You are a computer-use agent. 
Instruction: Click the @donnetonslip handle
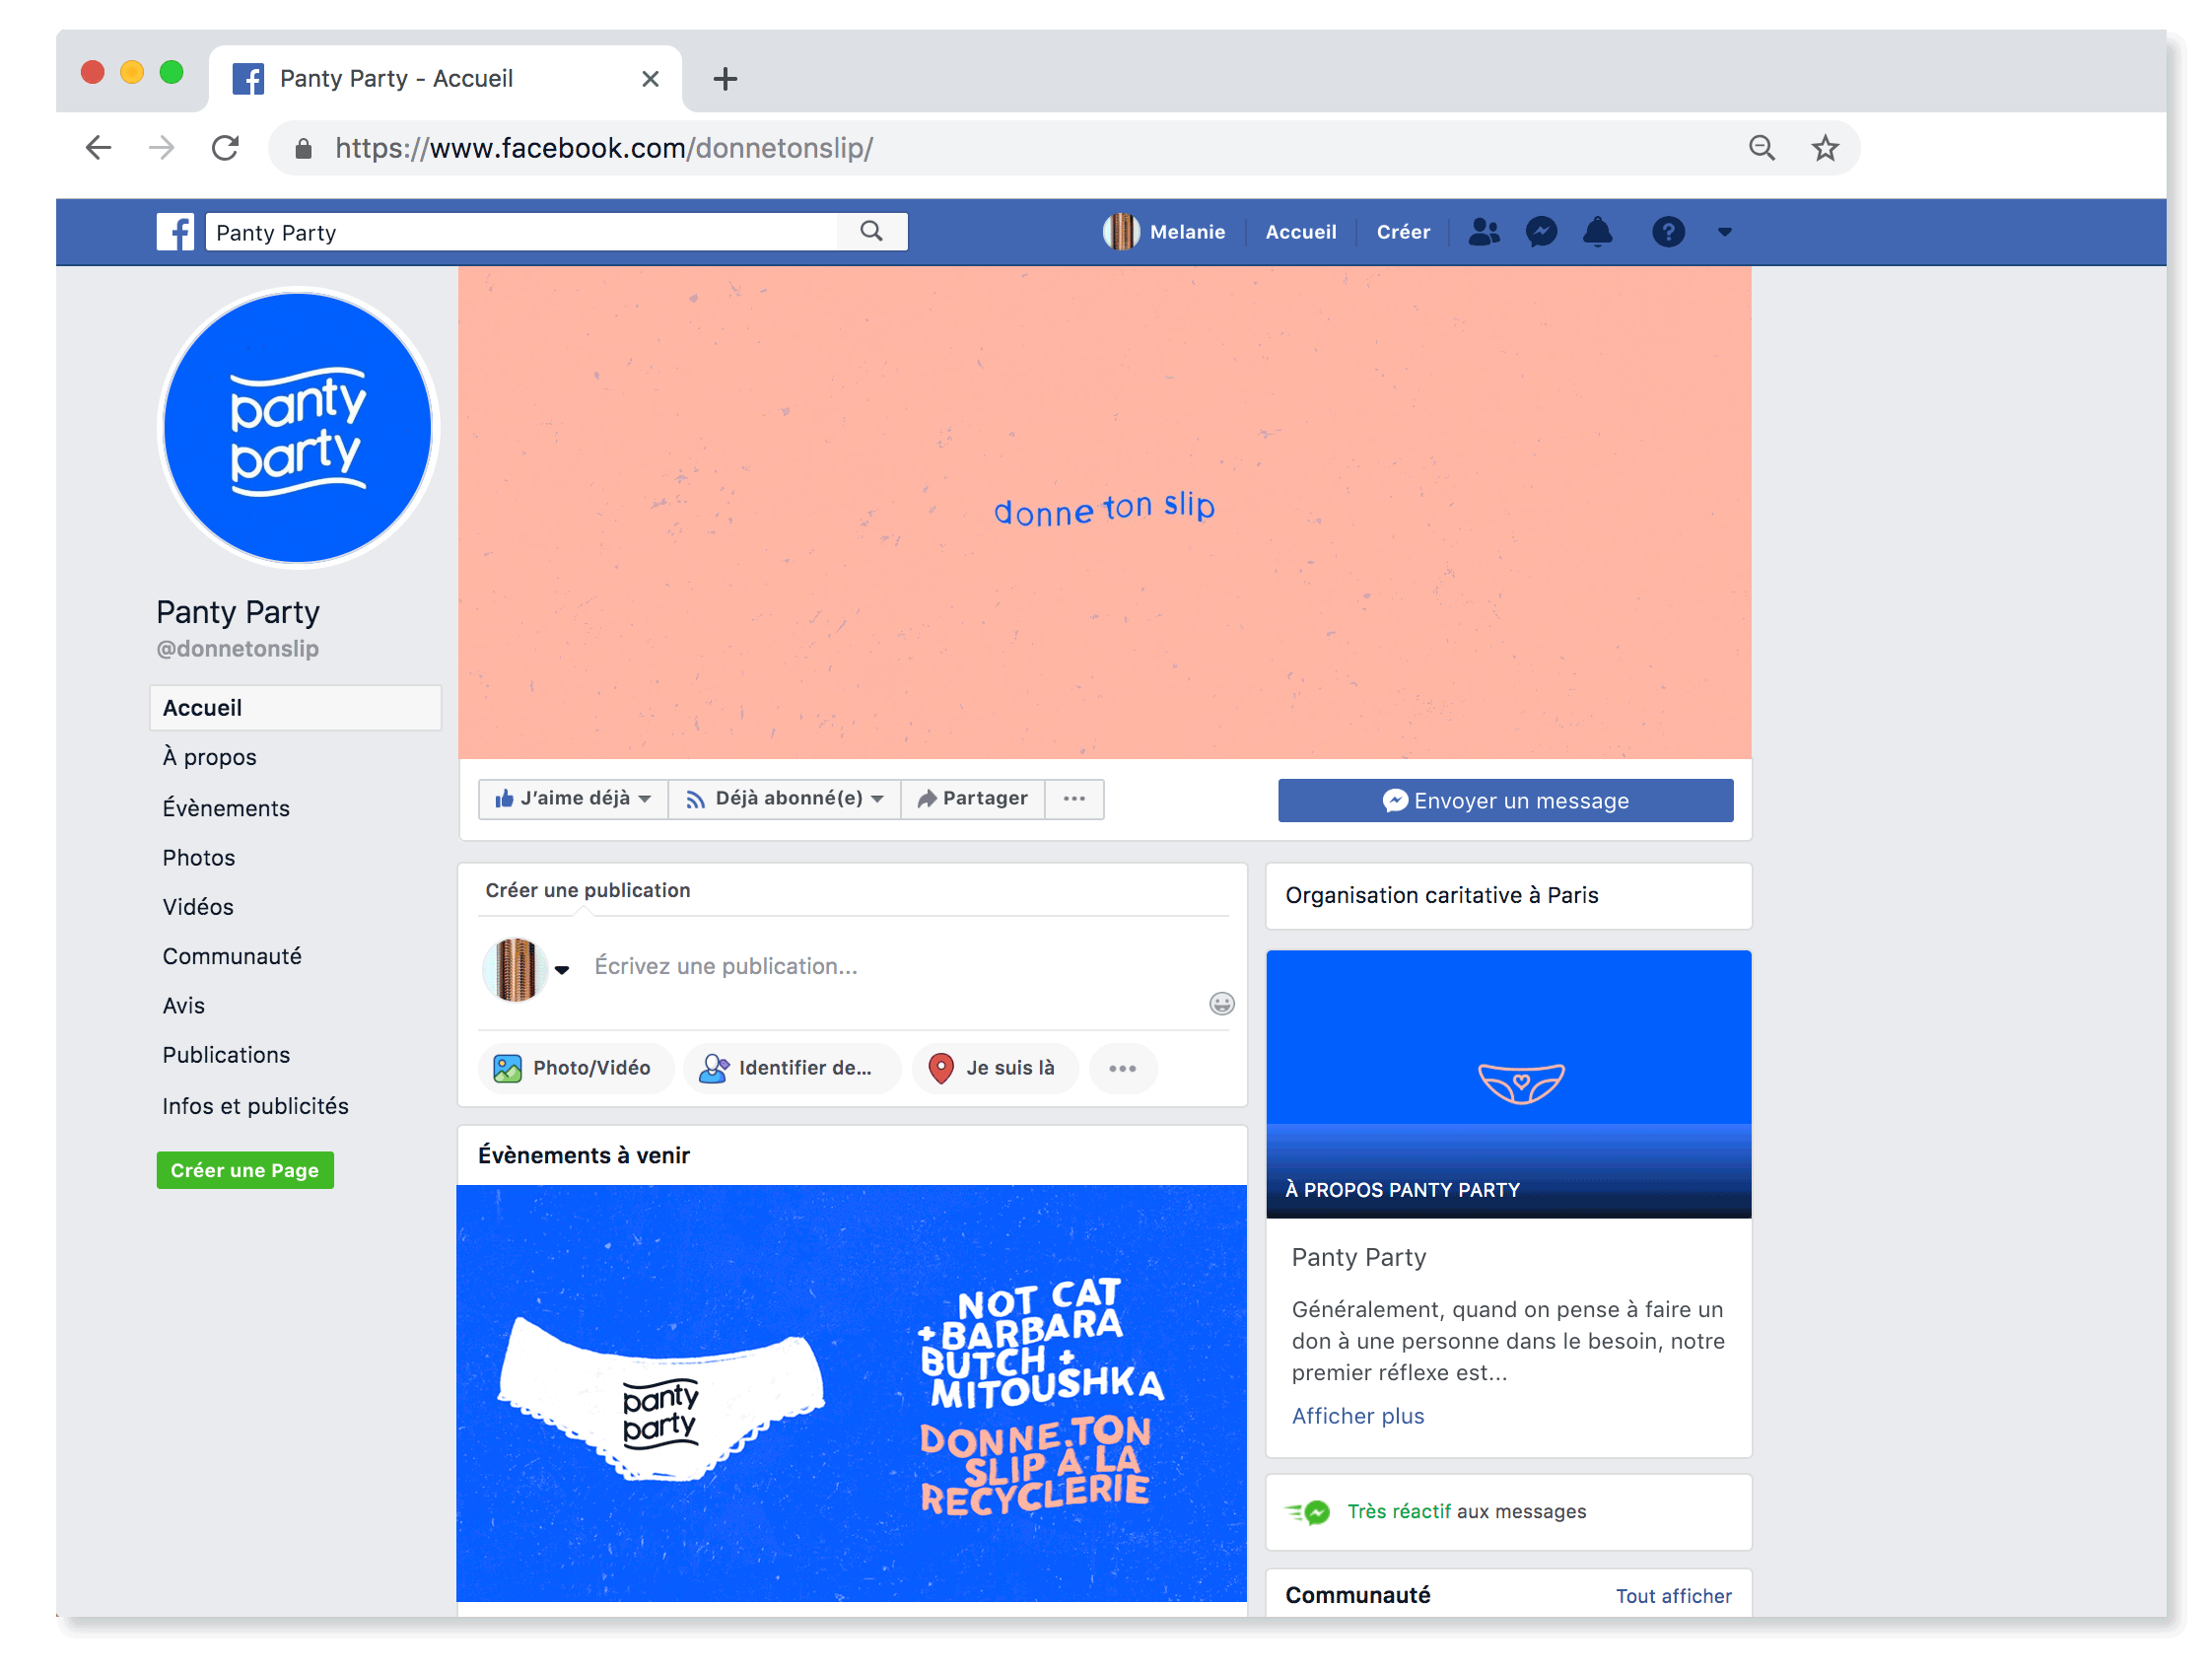237,649
